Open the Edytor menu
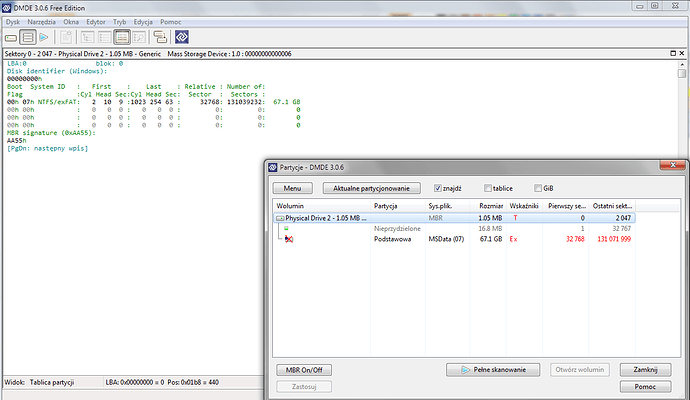This screenshot has height=400, width=690. tap(95, 22)
